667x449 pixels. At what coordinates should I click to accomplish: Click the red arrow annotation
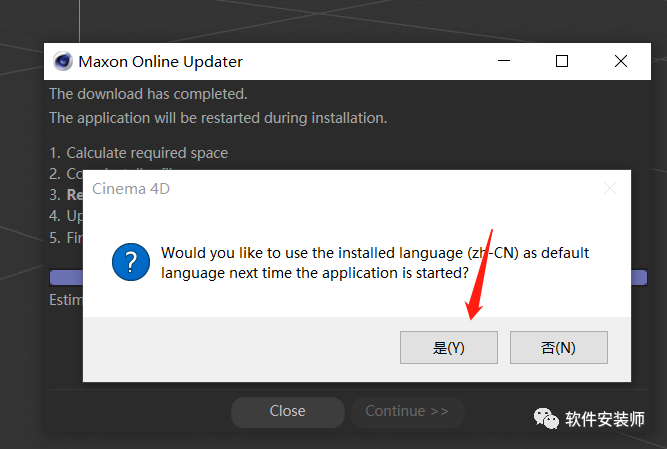(x=479, y=275)
